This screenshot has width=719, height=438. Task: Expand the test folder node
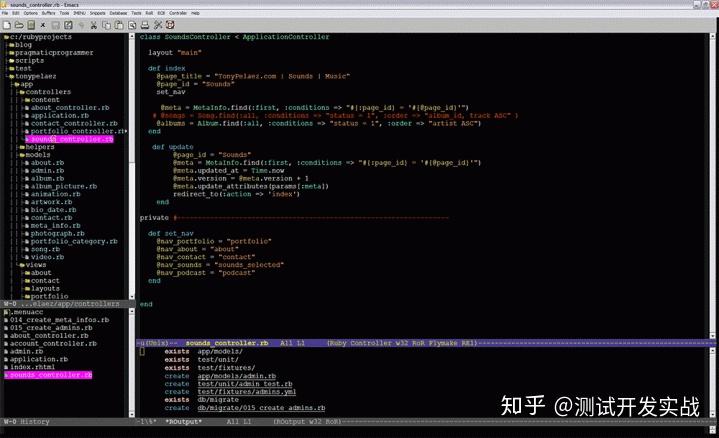[12, 68]
